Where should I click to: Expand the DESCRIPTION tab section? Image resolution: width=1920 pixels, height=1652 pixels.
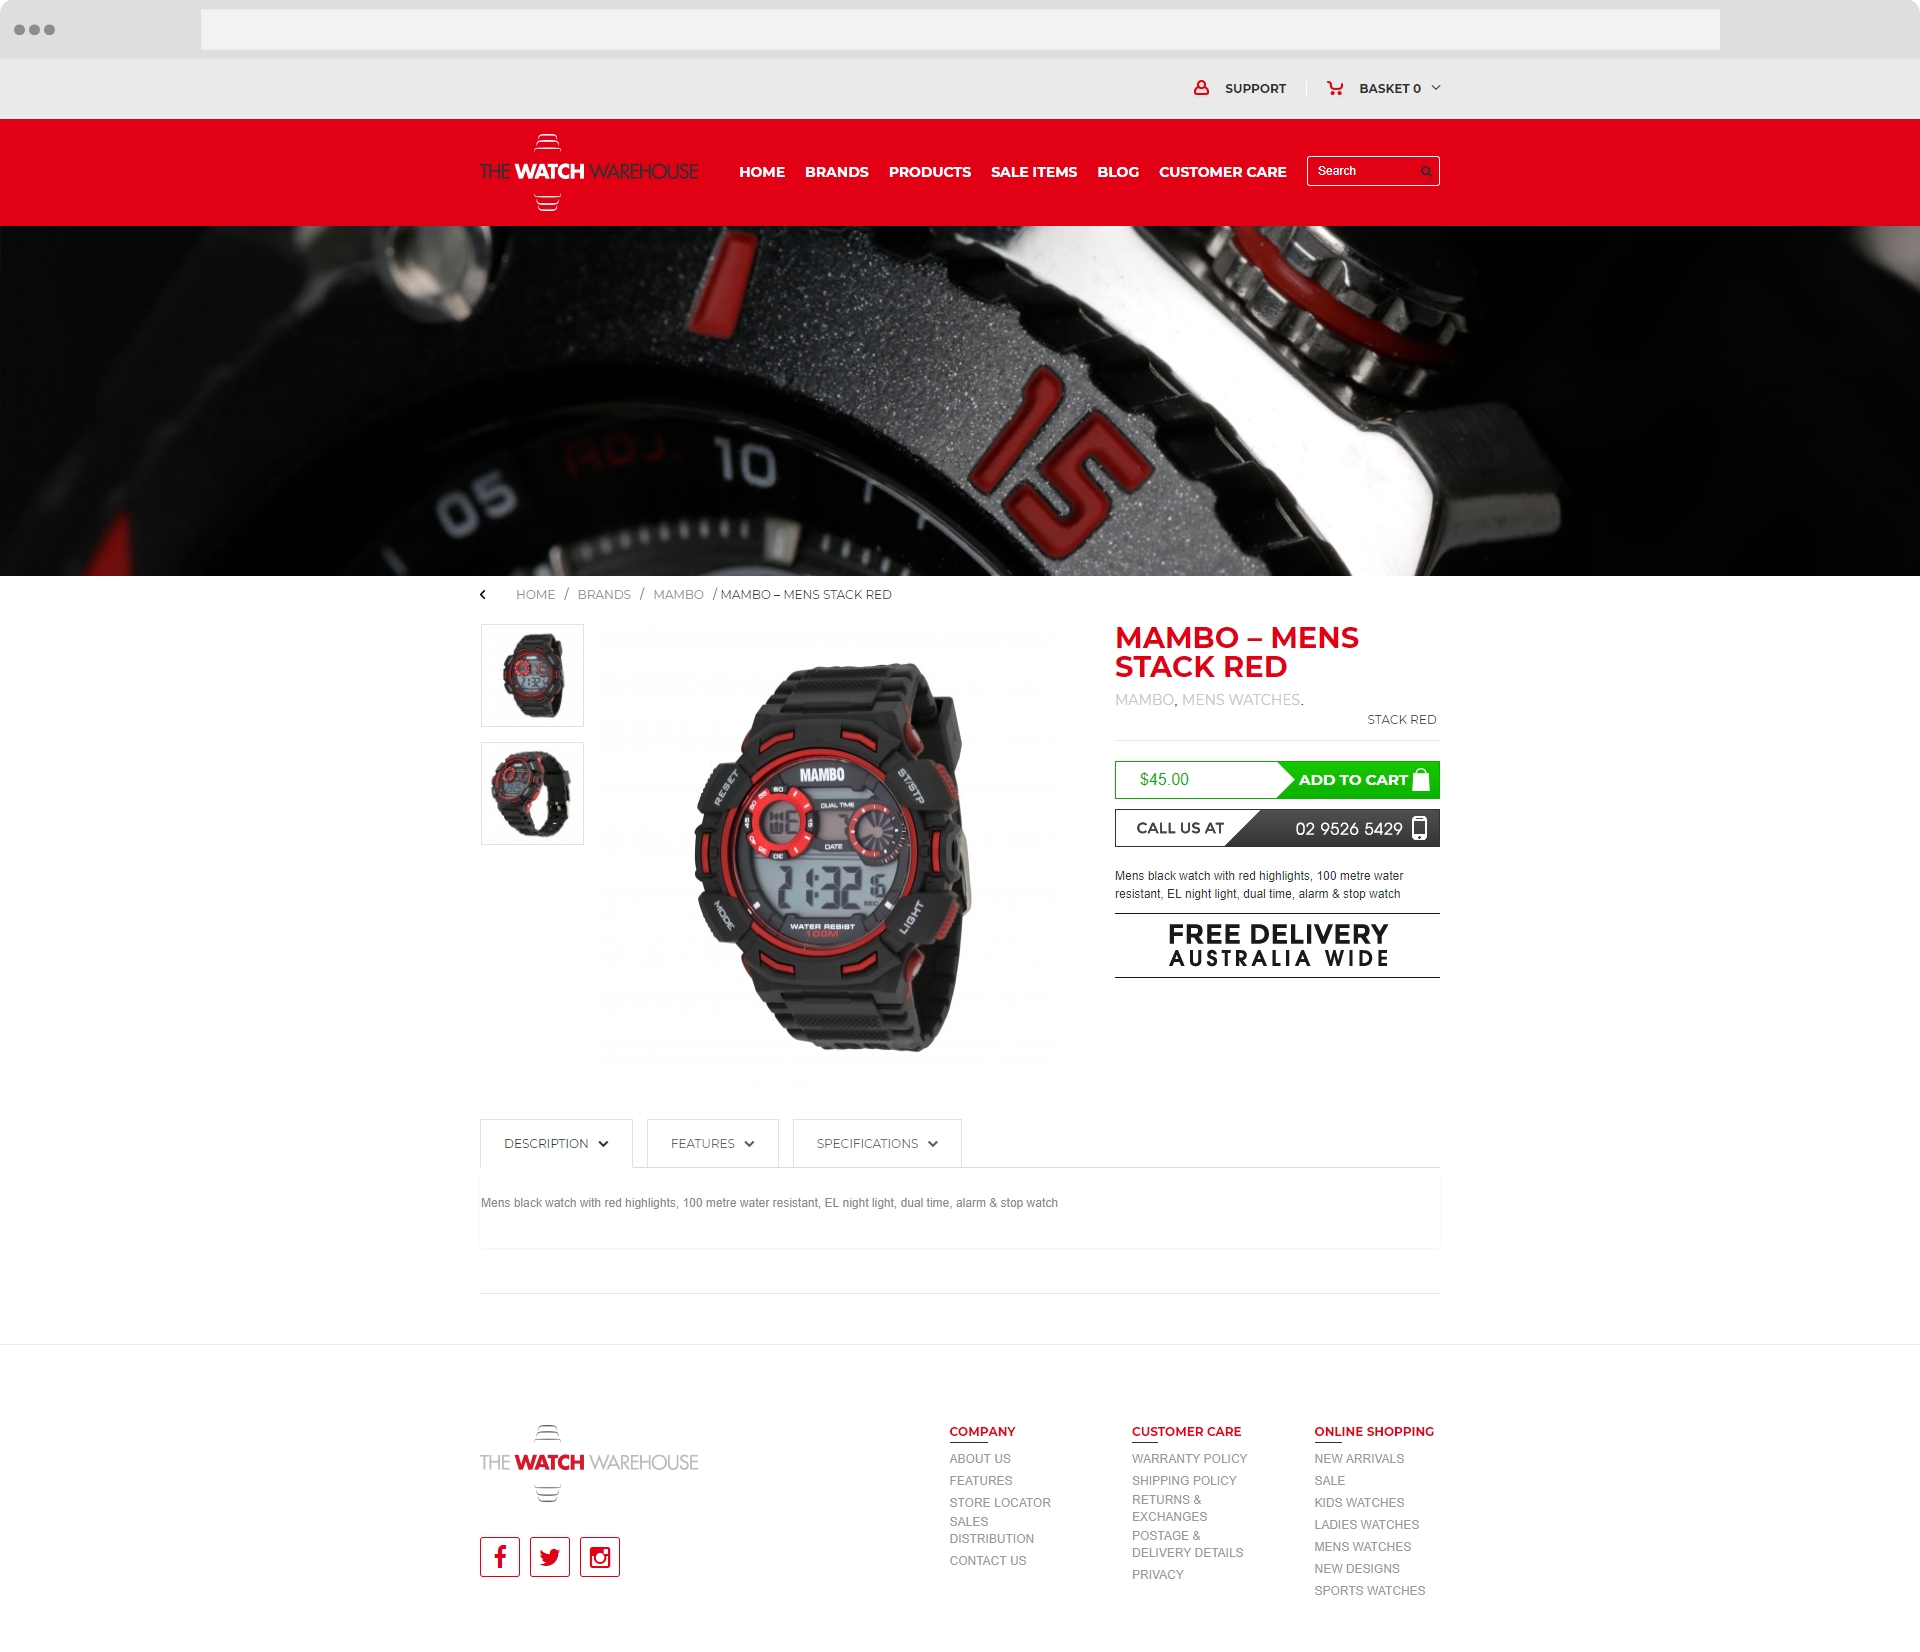(555, 1143)
